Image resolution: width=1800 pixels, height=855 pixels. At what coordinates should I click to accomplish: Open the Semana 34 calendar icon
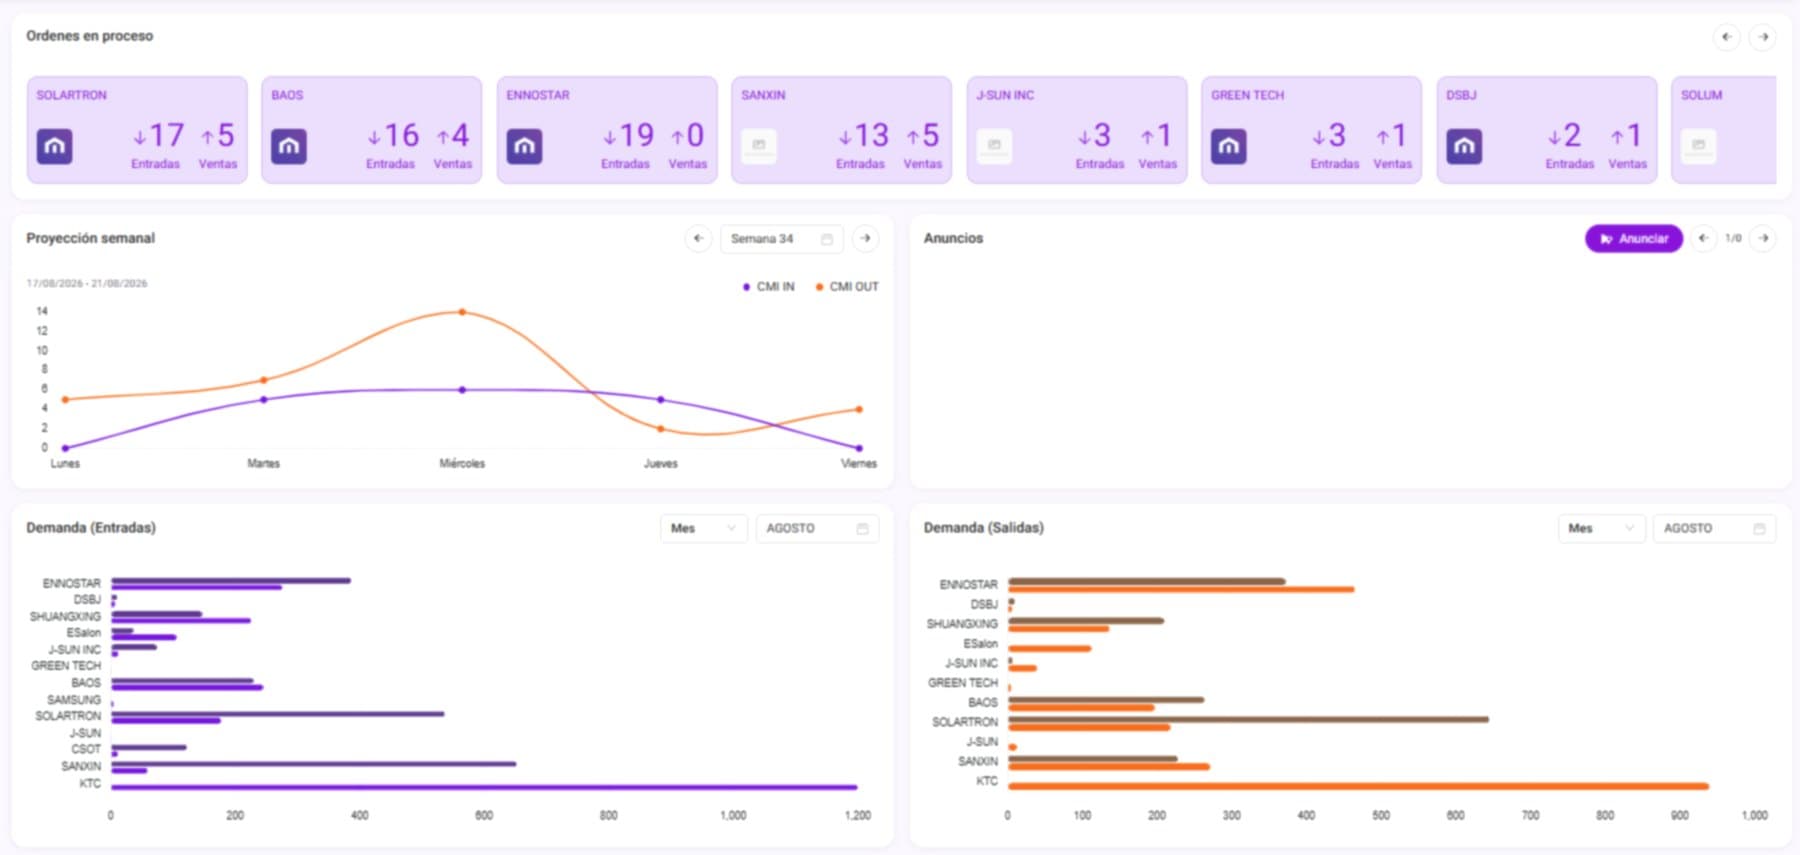pos(827,239)
